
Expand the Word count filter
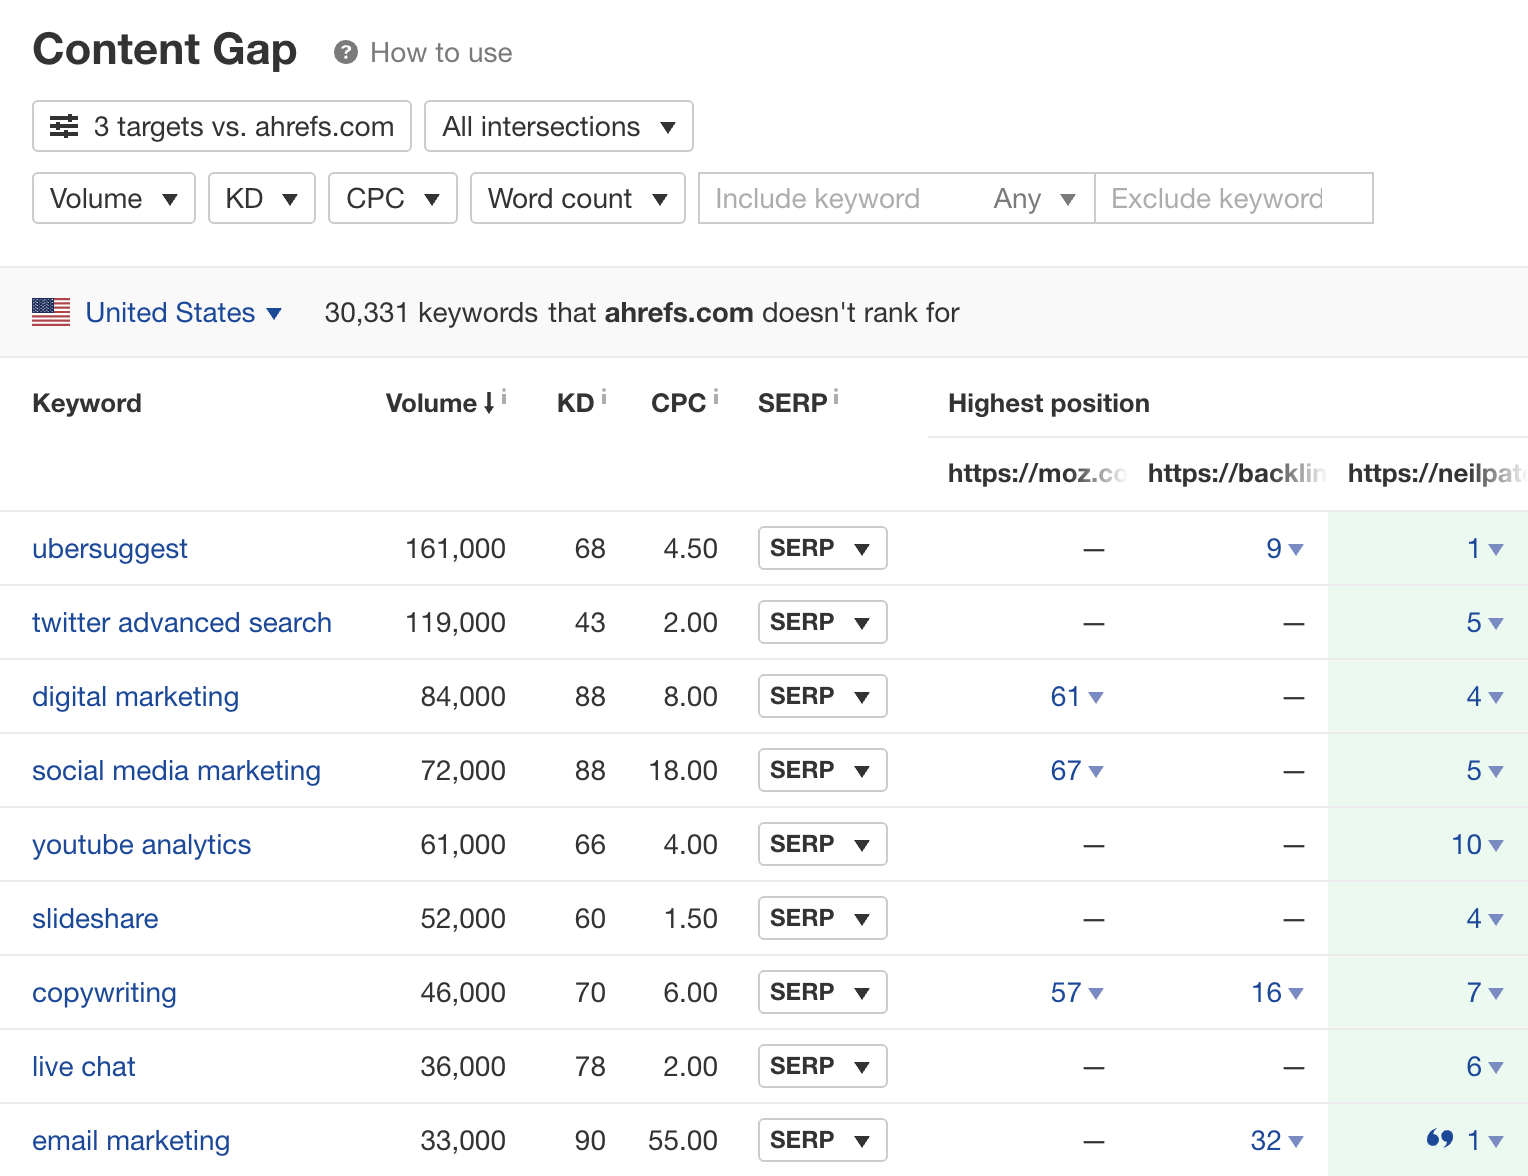click(x=577, y=198)
